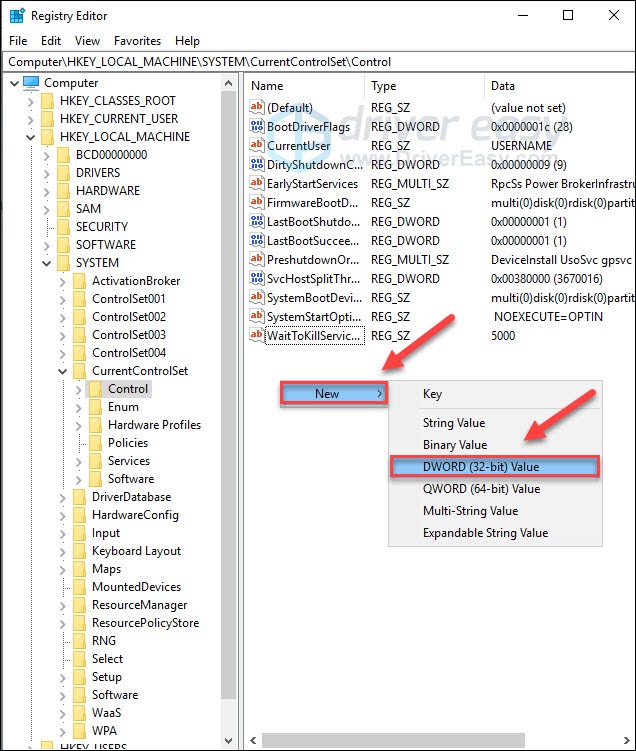Collapse the CurrentControlSet tree node
Screen dimensions: 636x751
[63, 371]
